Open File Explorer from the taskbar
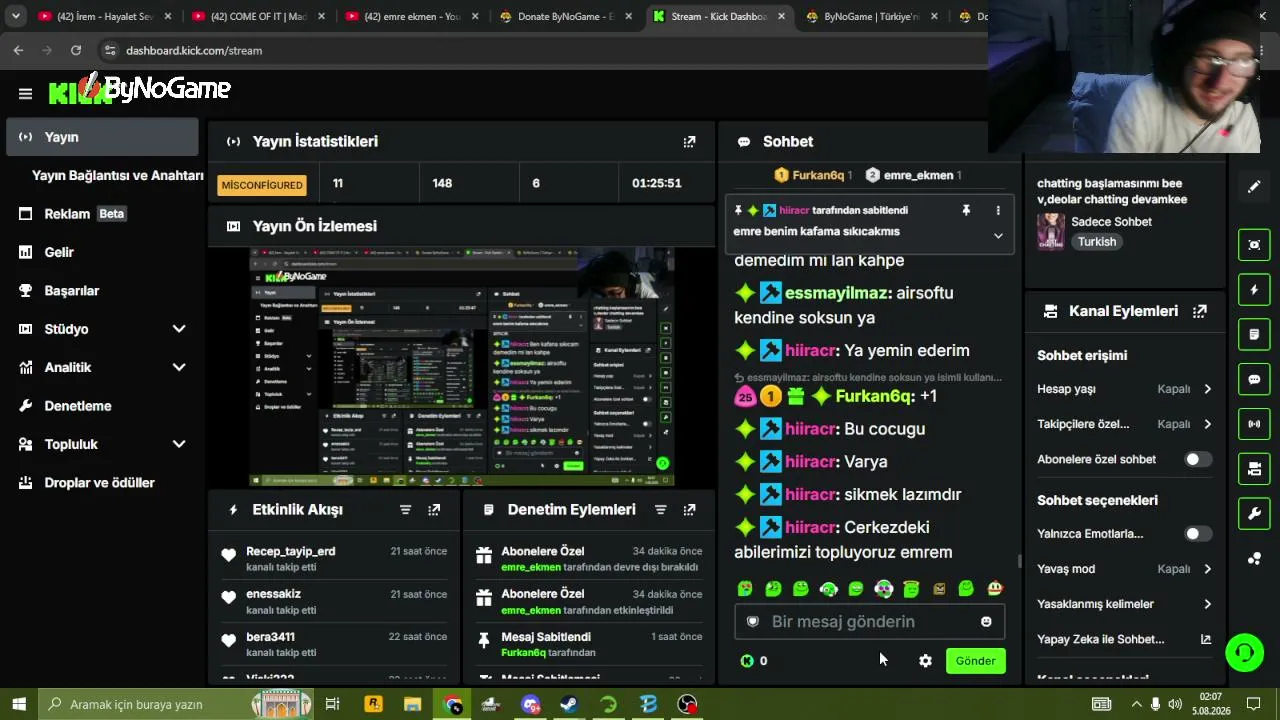The height and width of the screenshot is (720, 1280). [x=412, y=705]
